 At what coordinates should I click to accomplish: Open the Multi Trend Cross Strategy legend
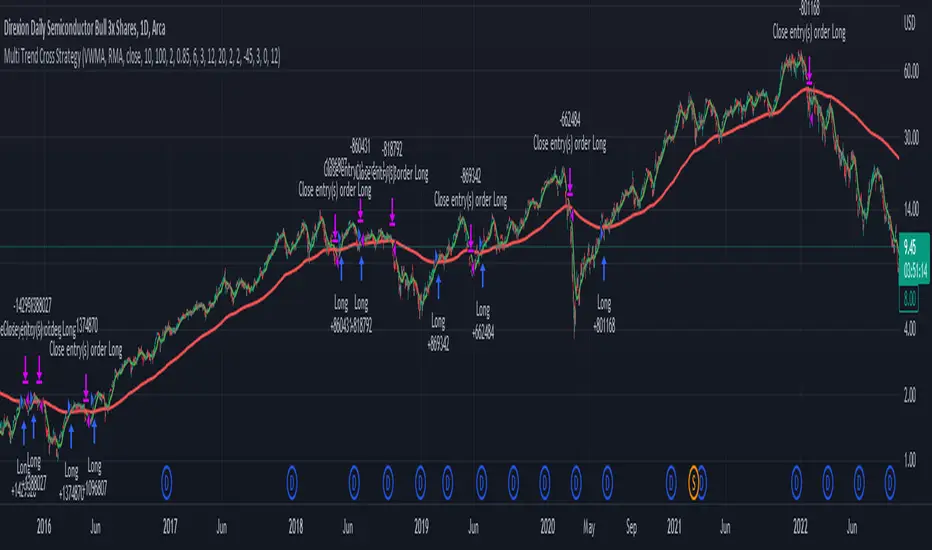coord(142,57)
